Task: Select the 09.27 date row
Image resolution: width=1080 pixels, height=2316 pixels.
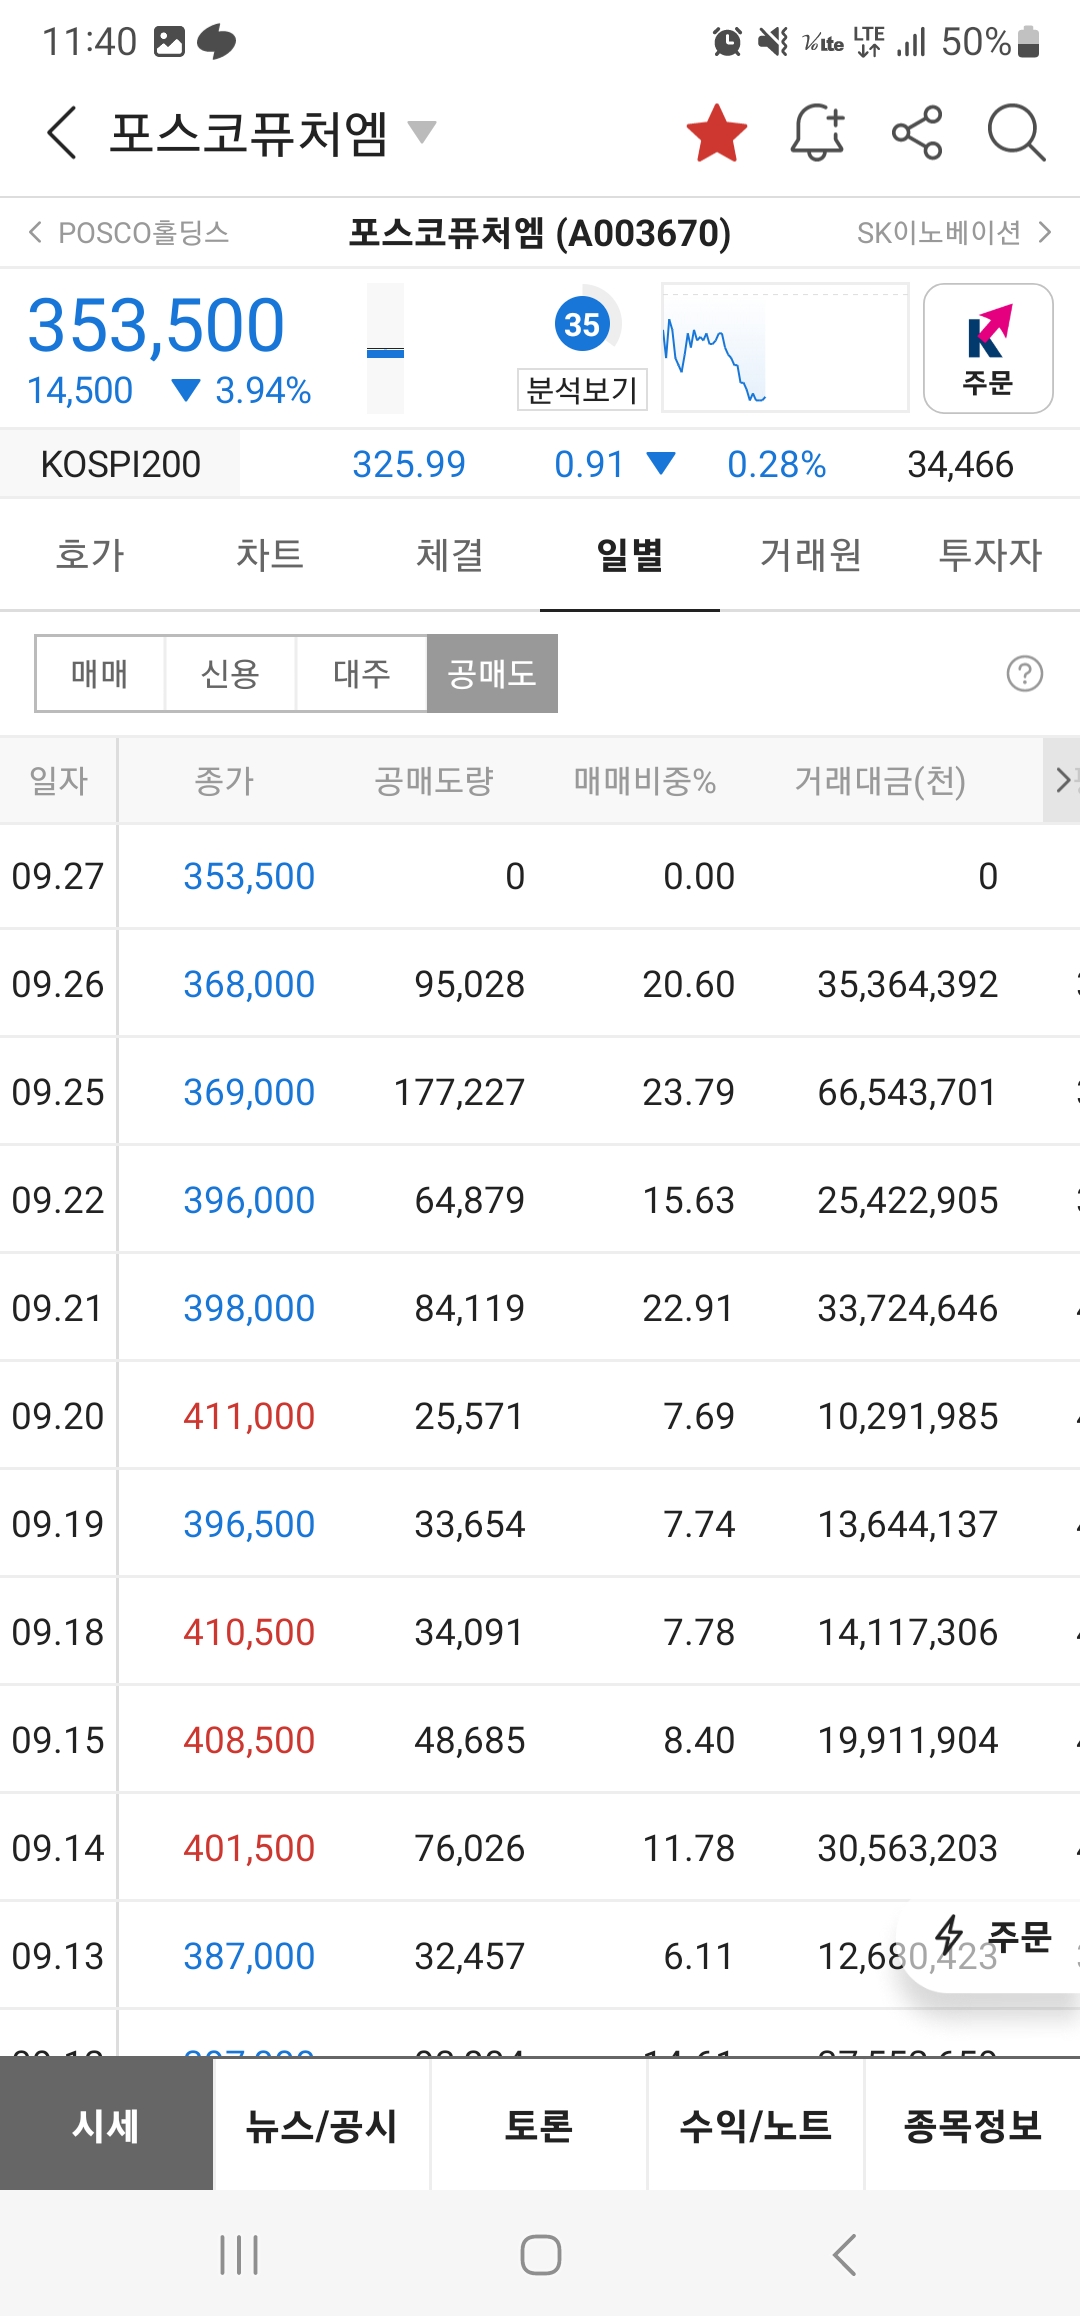Action: pos(540,876)
